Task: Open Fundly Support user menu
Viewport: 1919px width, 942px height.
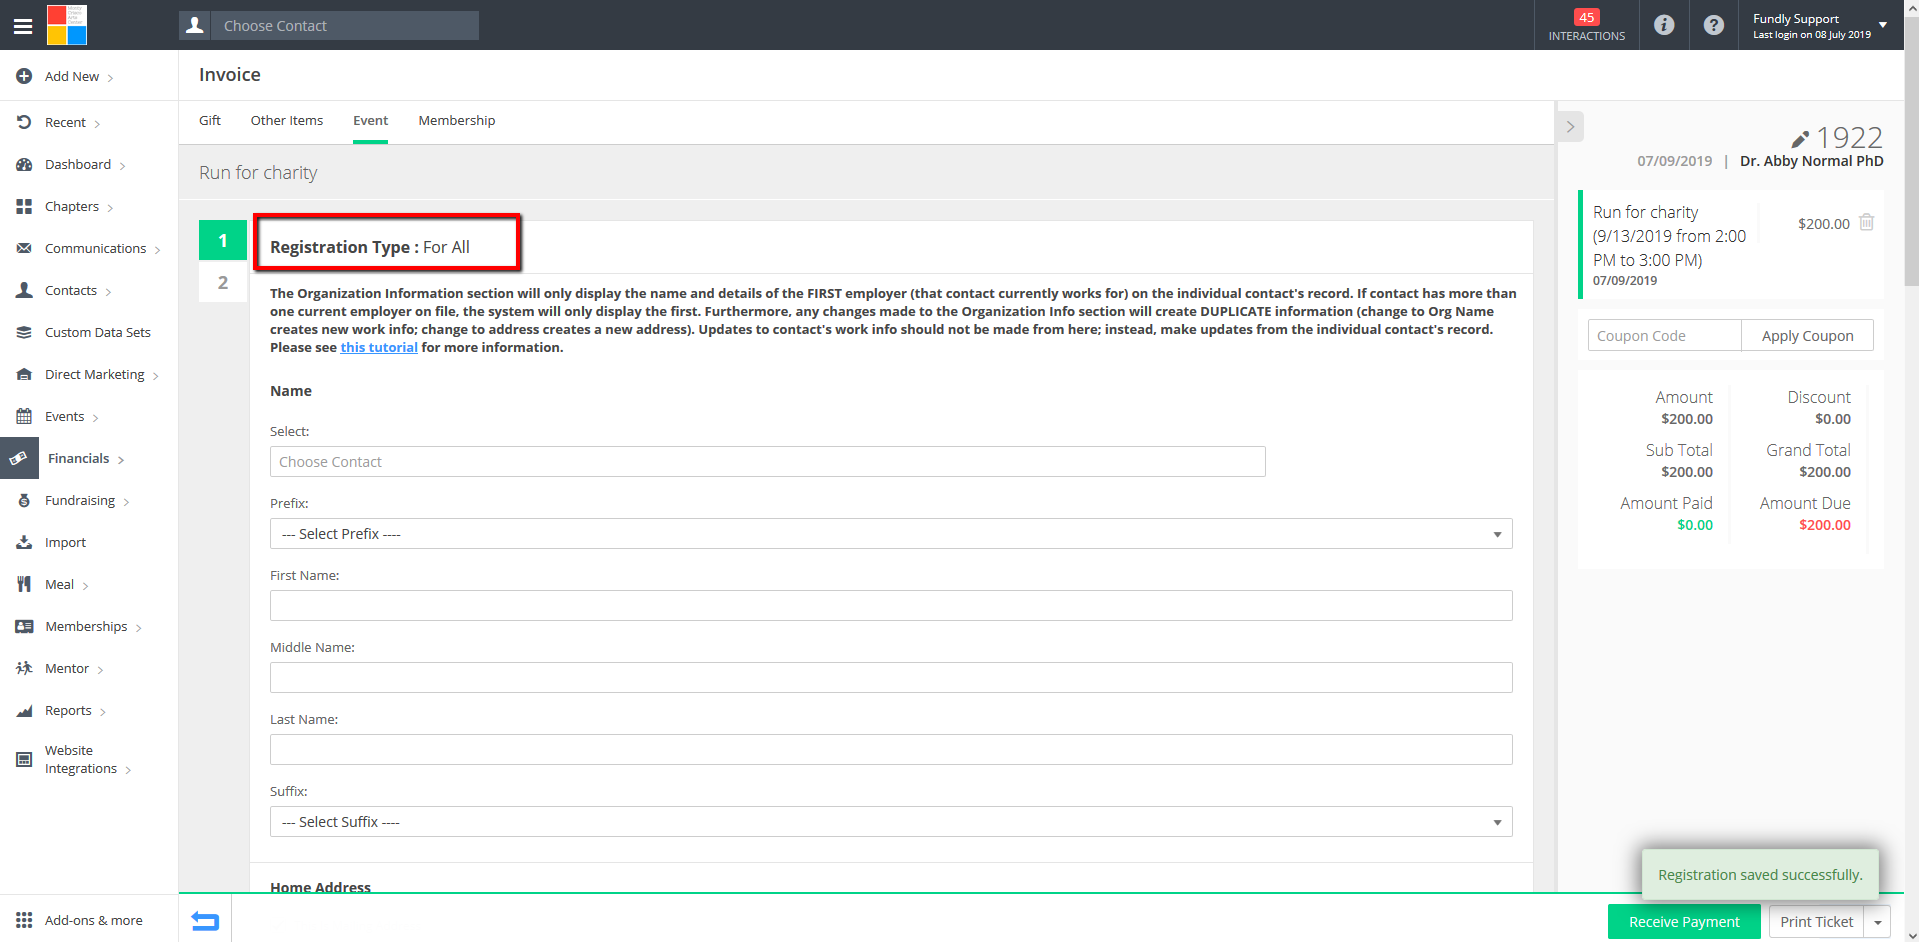Action: 1819,25
